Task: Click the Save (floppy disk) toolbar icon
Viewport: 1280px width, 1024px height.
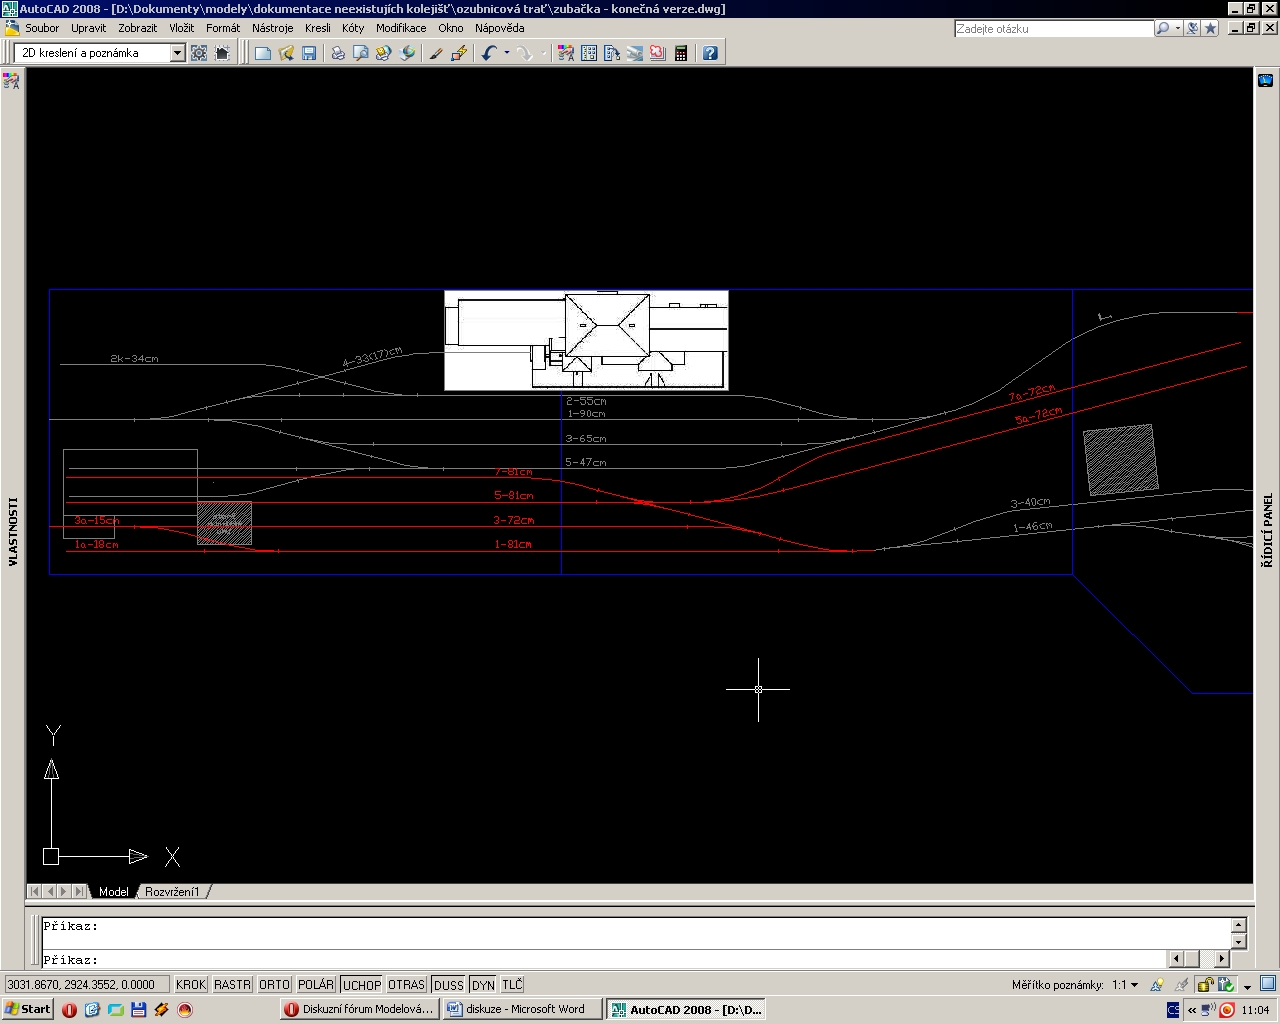Action: pyautogui.click(x=309, y=53)
